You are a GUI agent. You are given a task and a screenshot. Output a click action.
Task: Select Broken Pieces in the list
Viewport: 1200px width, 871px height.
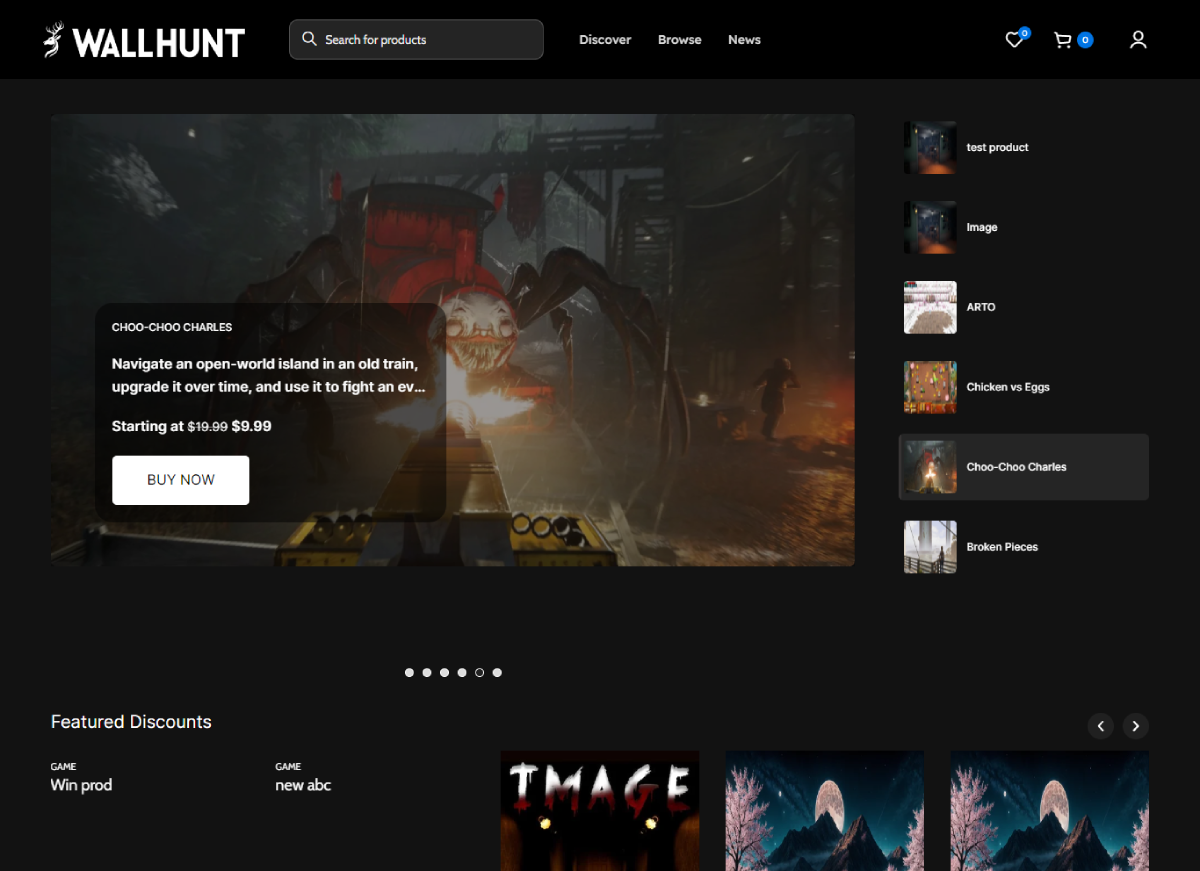(1024, 547)
